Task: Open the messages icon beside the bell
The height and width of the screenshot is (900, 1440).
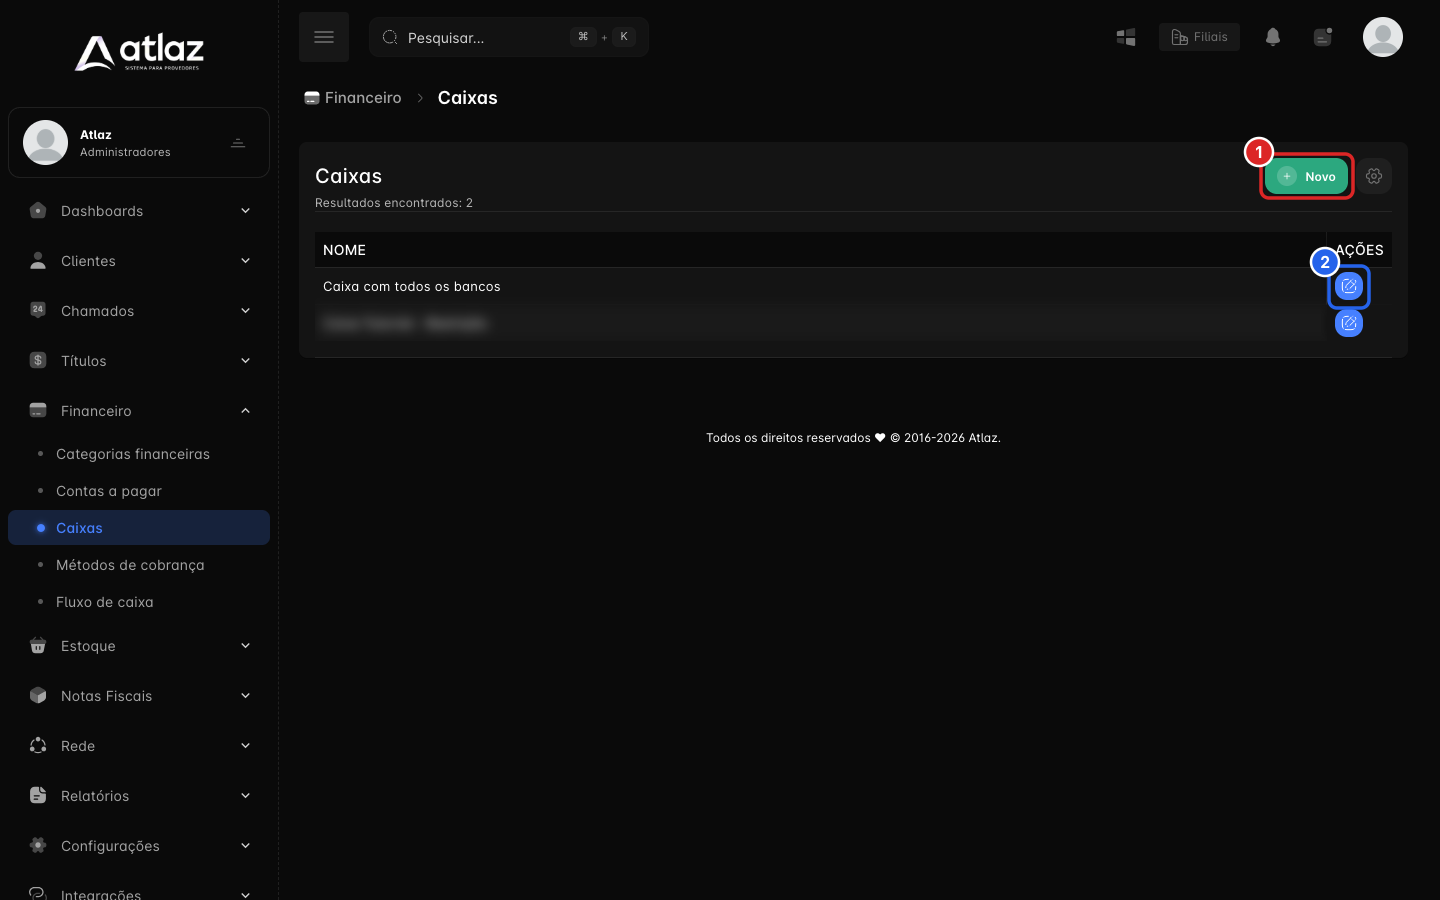Action: [x=1323, y=37]
